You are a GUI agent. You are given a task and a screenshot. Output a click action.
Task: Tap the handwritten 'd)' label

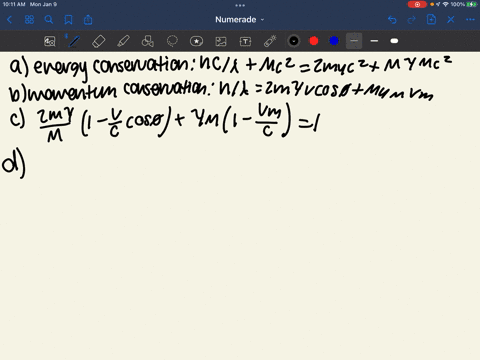[14, 163]
